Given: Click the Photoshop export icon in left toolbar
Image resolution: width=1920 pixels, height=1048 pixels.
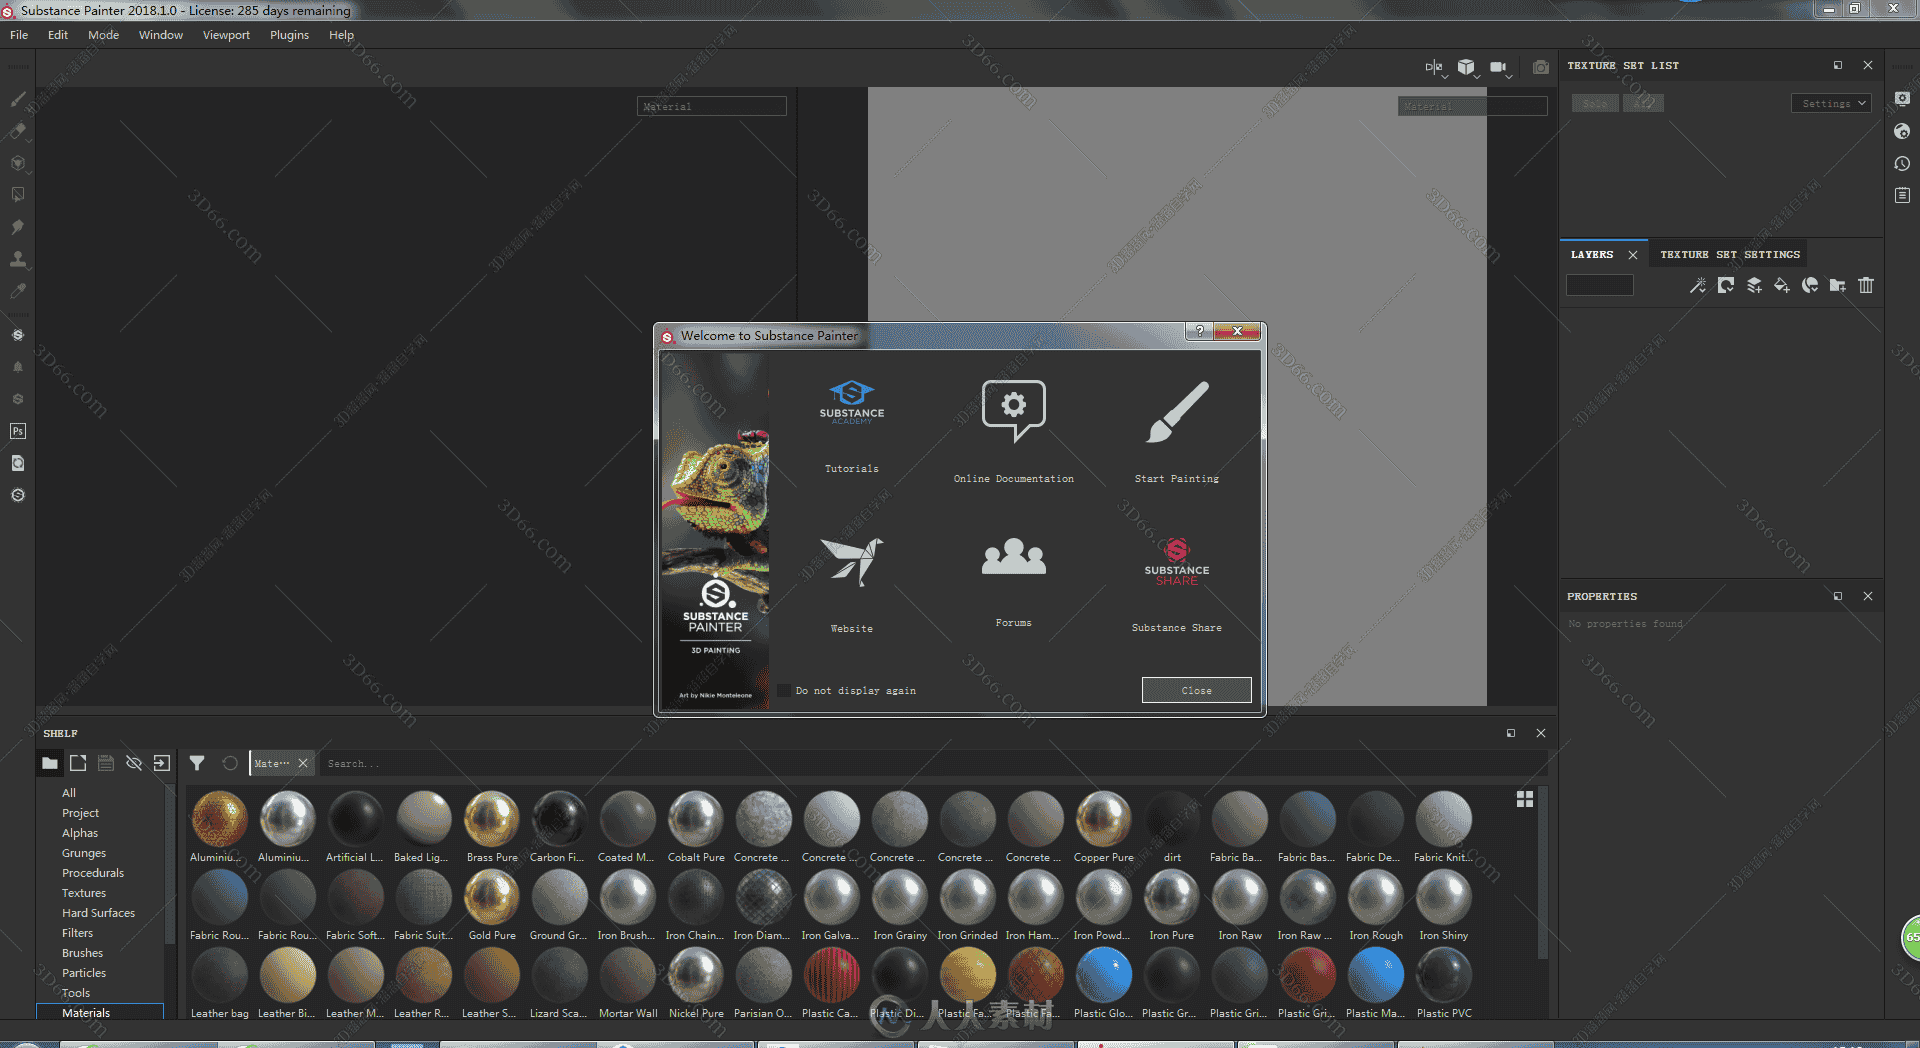Looking at the screenshot, I should click(18, 431).
